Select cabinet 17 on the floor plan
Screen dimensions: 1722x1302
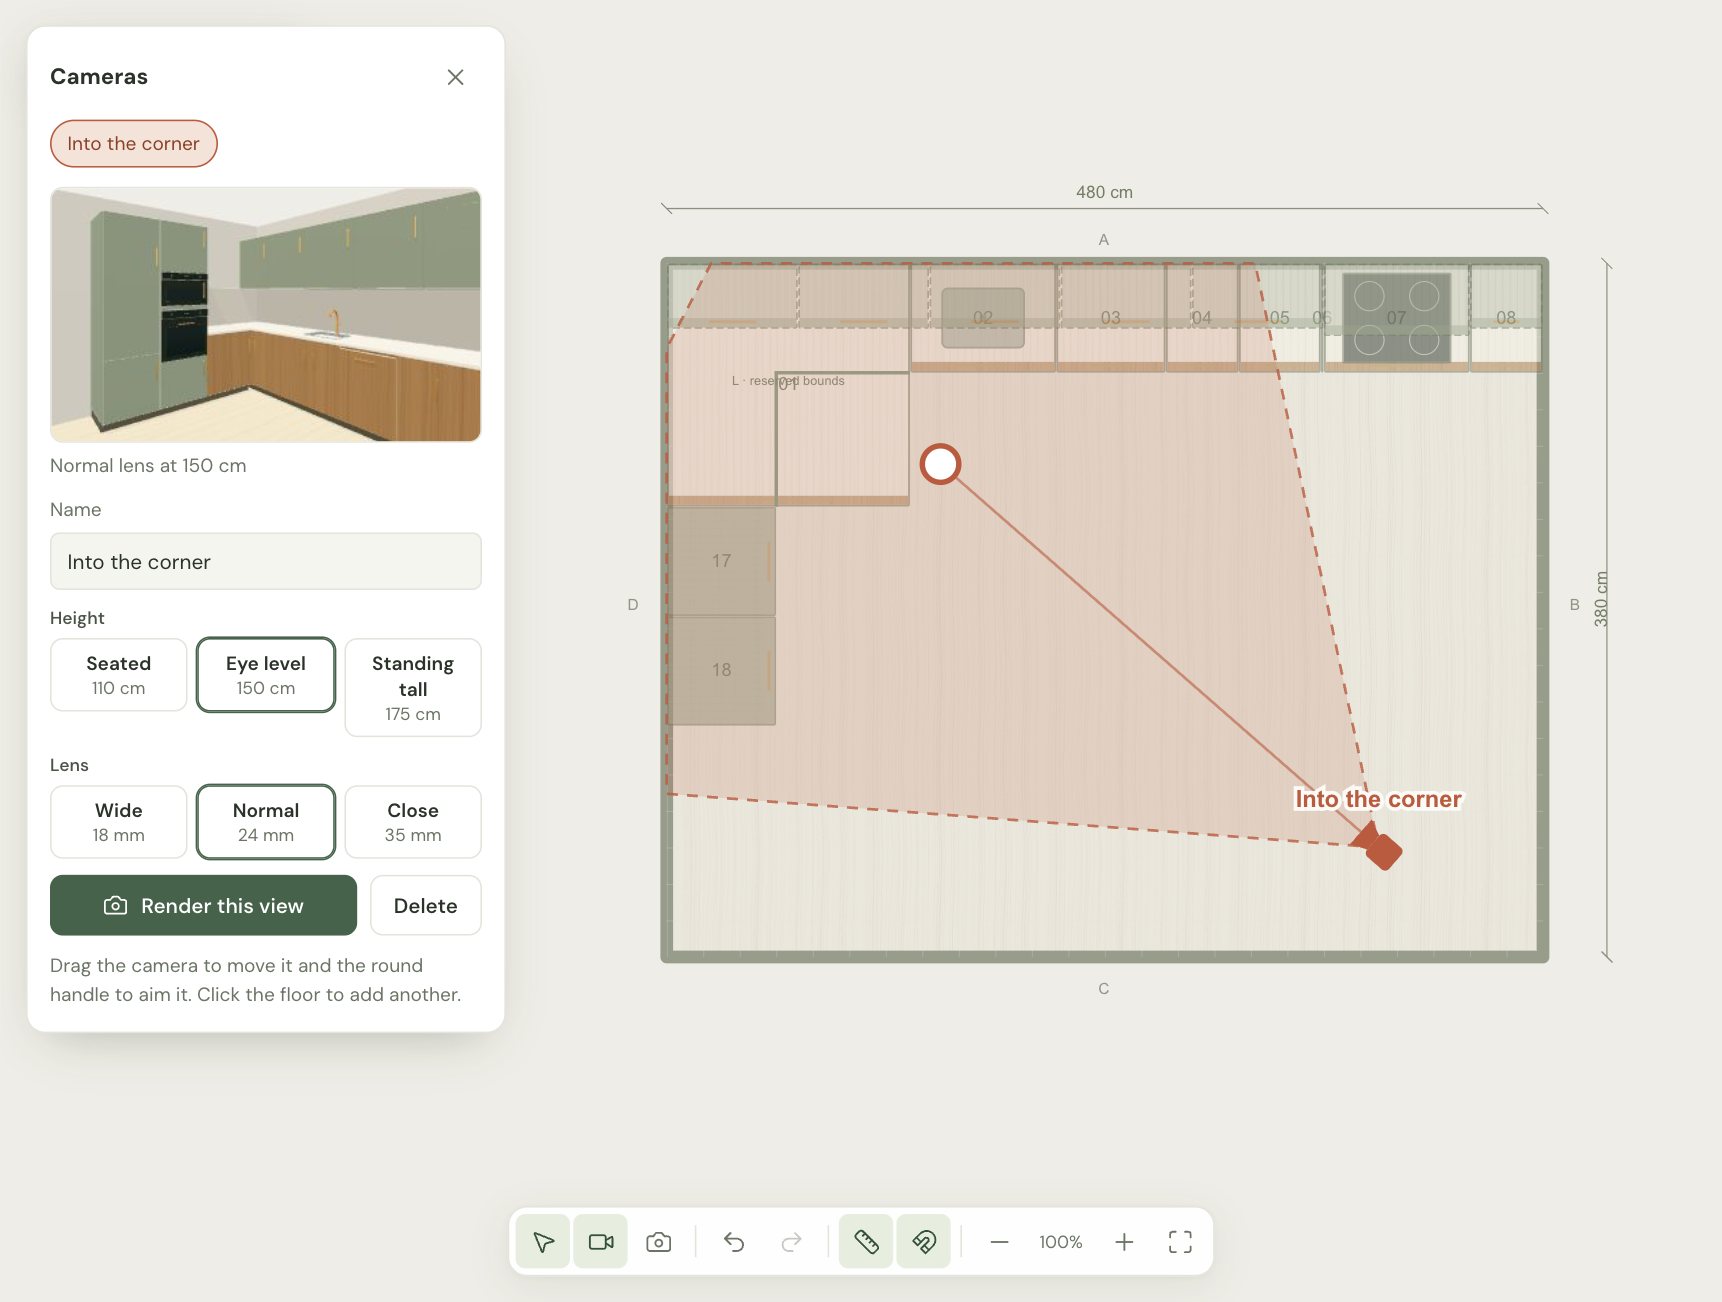pos(722,561)
